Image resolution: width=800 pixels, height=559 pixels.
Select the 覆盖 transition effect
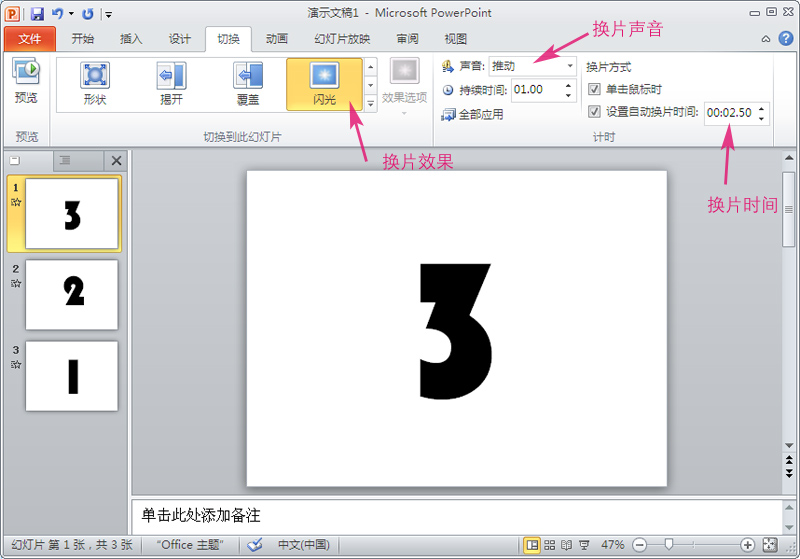tap(248, 84)
